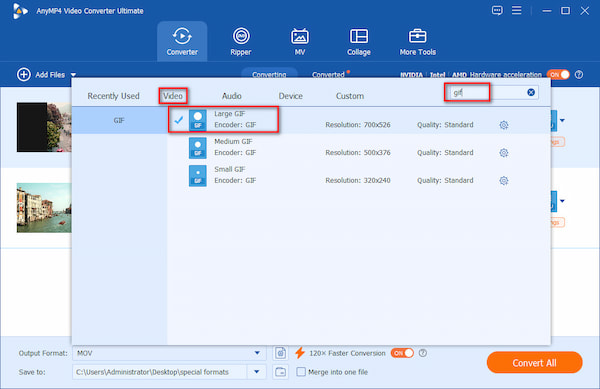The width and height of the screenshot is (600, 389).
Task: Click the snapshot settings icon beside Output Format
Action: tap(280, 353)
